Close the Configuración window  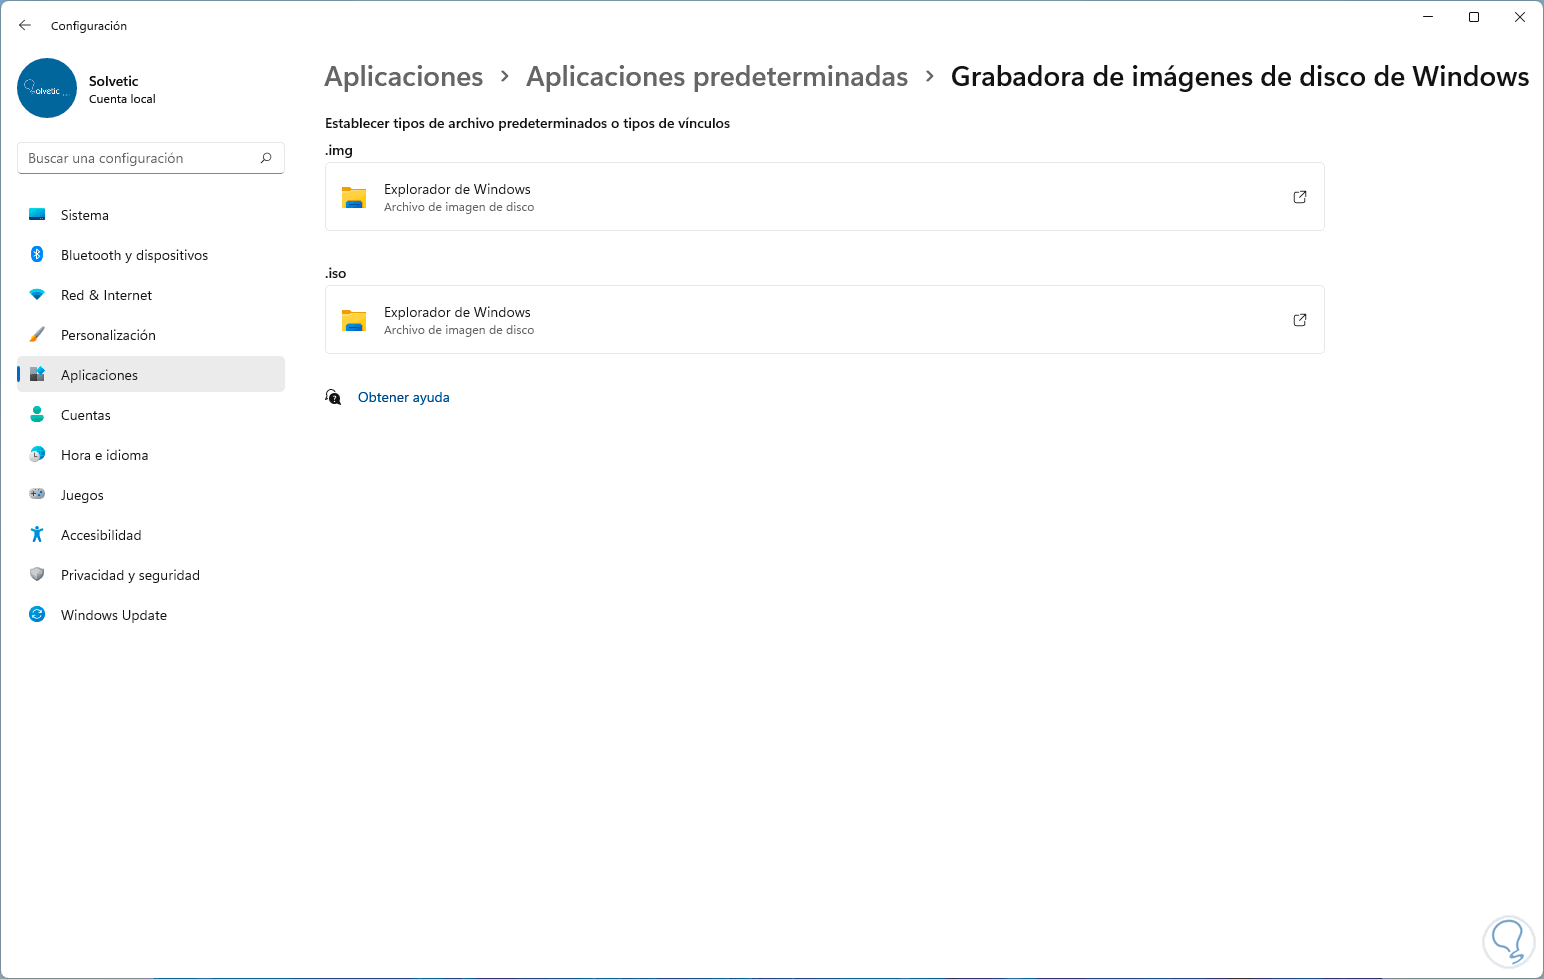coord(1520,17)
